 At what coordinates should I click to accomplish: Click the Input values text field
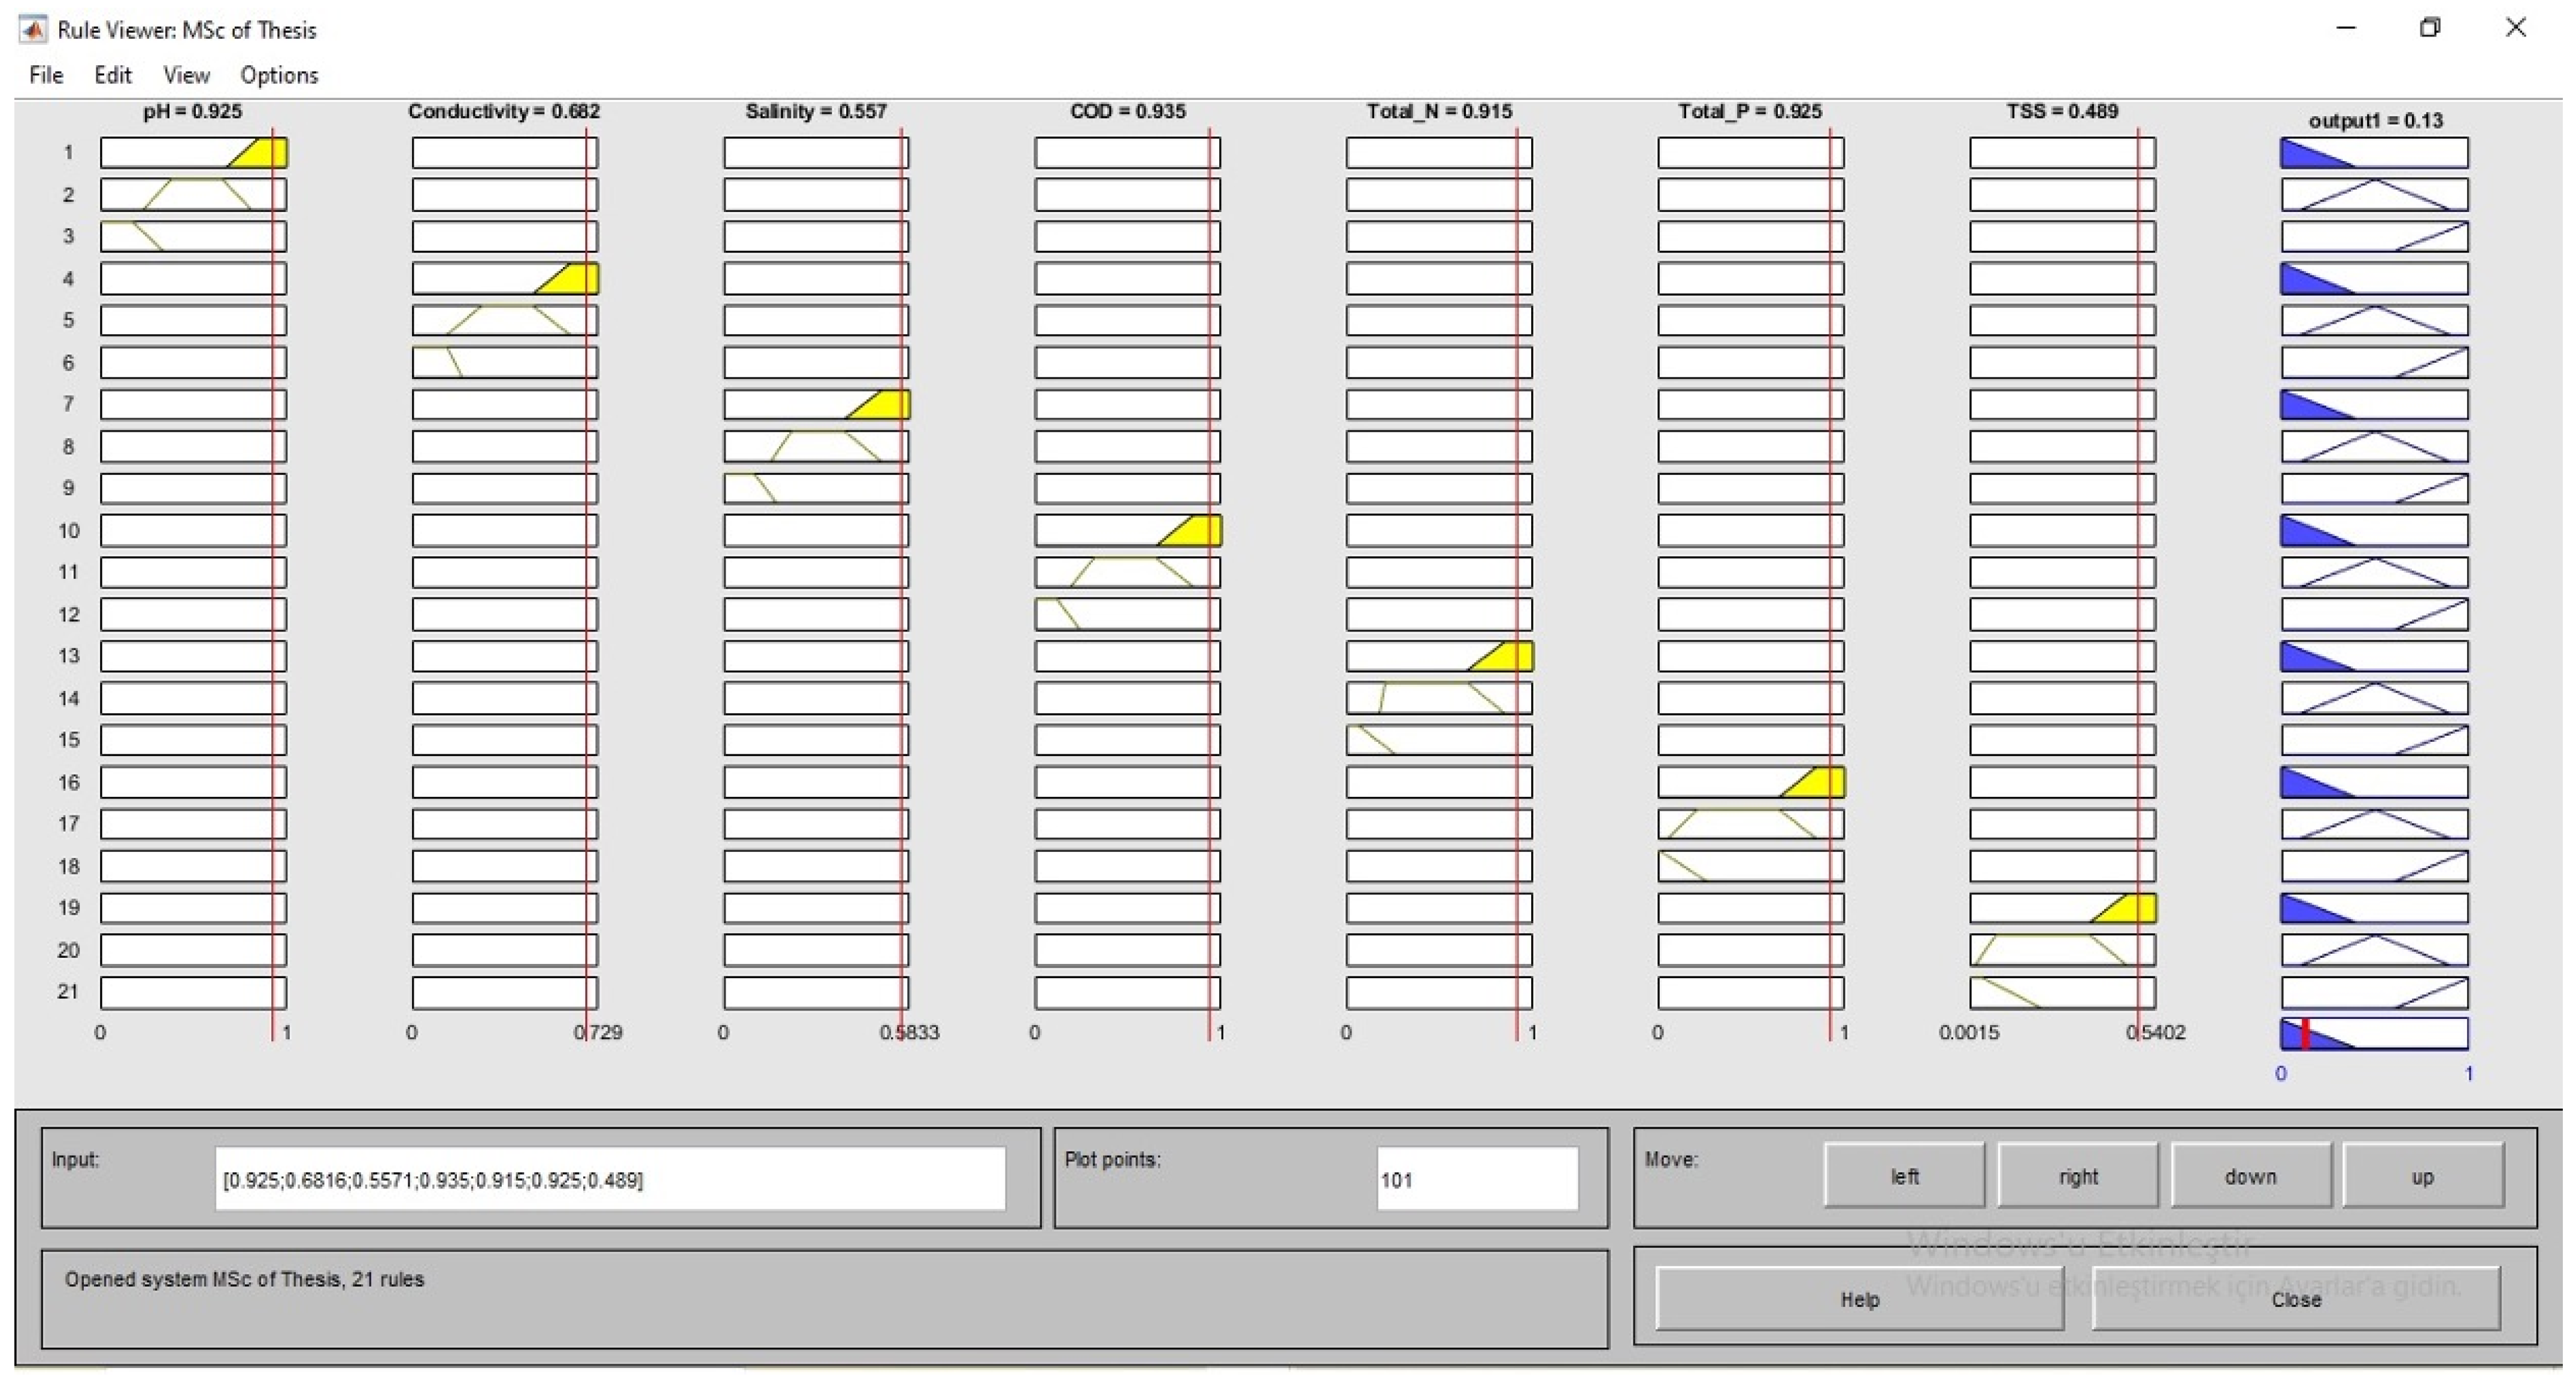point(610,1179)
